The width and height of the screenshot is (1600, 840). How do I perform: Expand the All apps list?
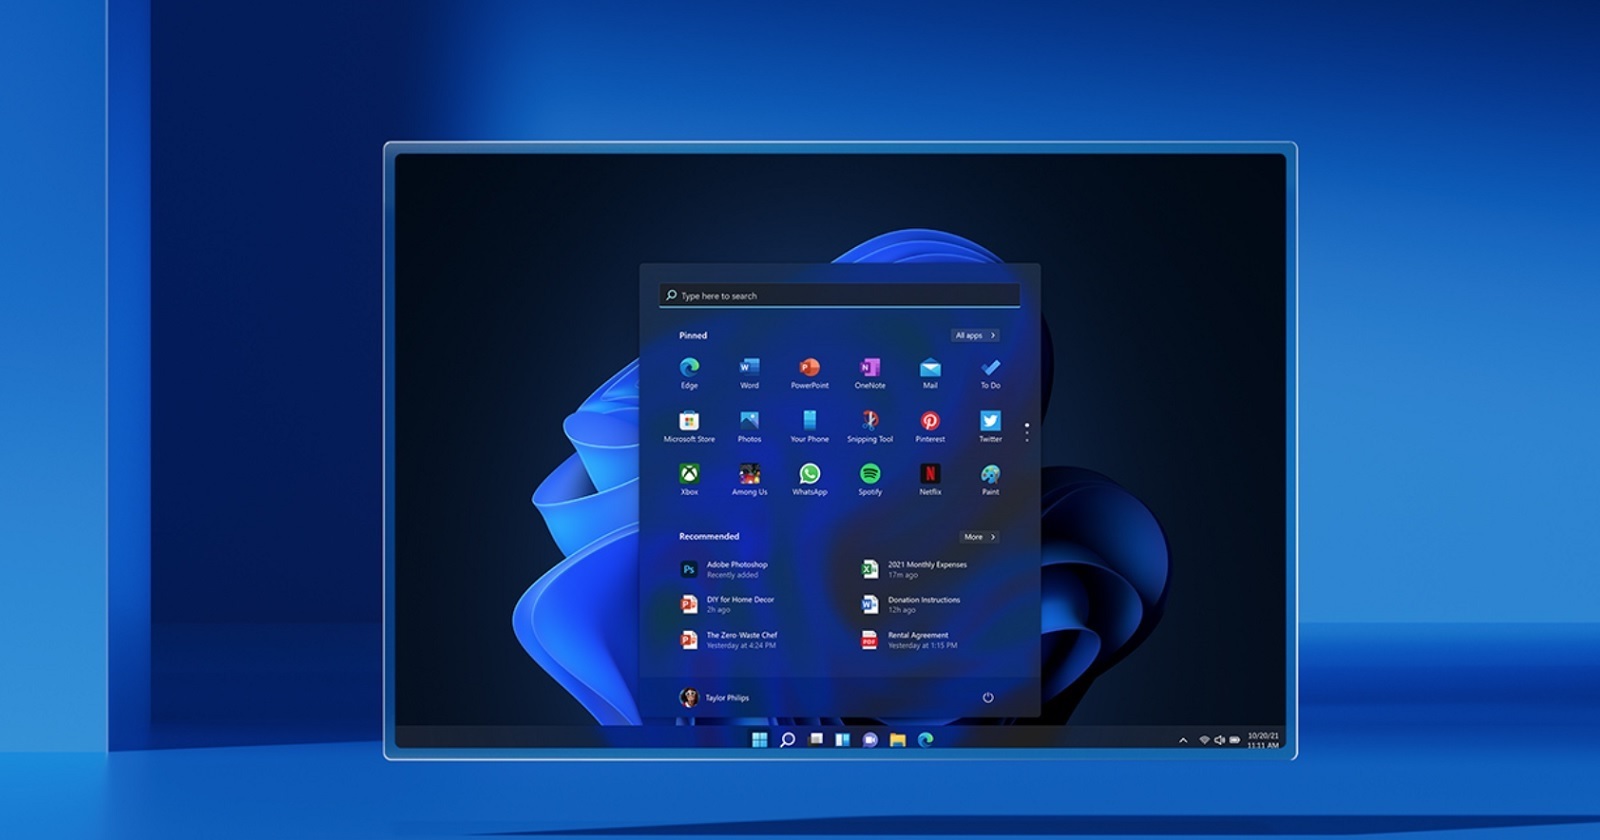974,336
